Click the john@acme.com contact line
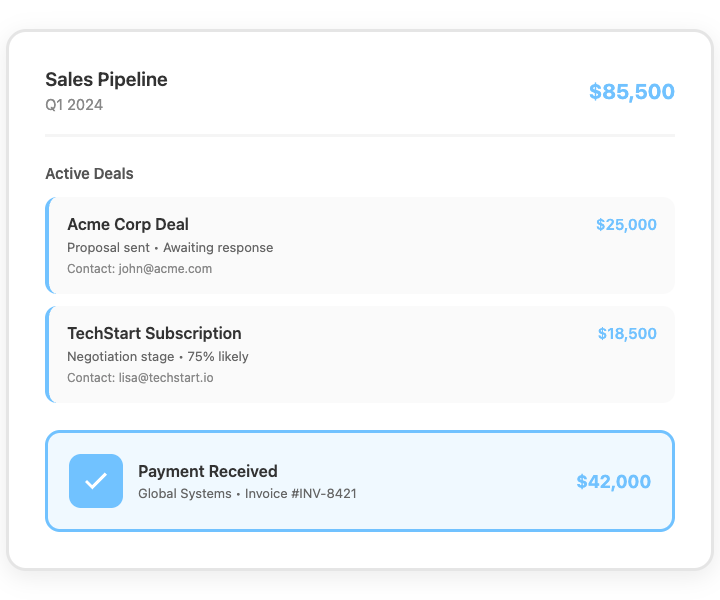This screenshot has height=600, width=720. (x=139, y=268)
